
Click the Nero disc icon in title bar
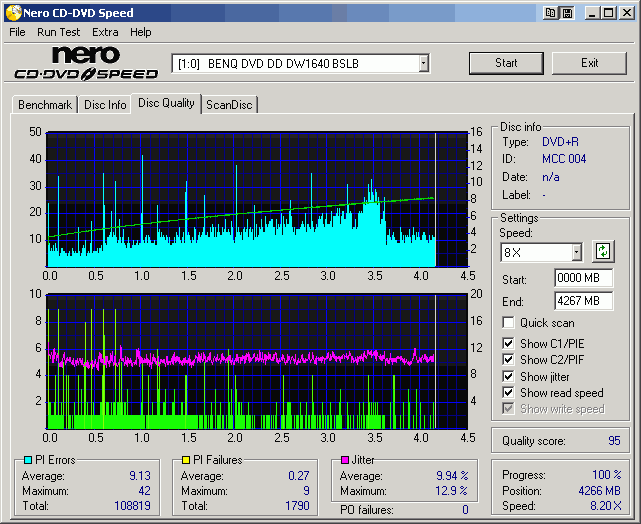tap(13, 13)
